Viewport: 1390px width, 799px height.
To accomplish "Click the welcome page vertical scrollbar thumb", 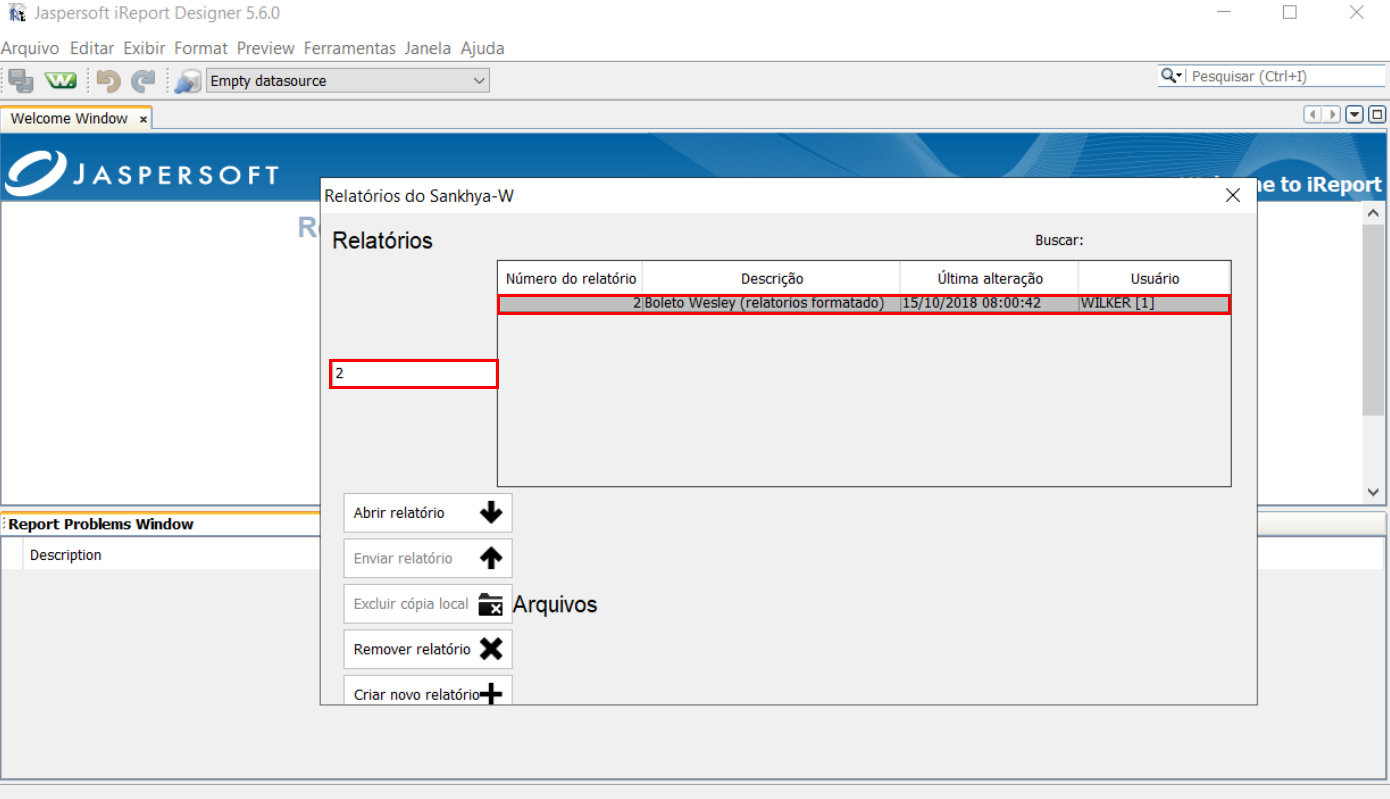I will pos(1373,320).
